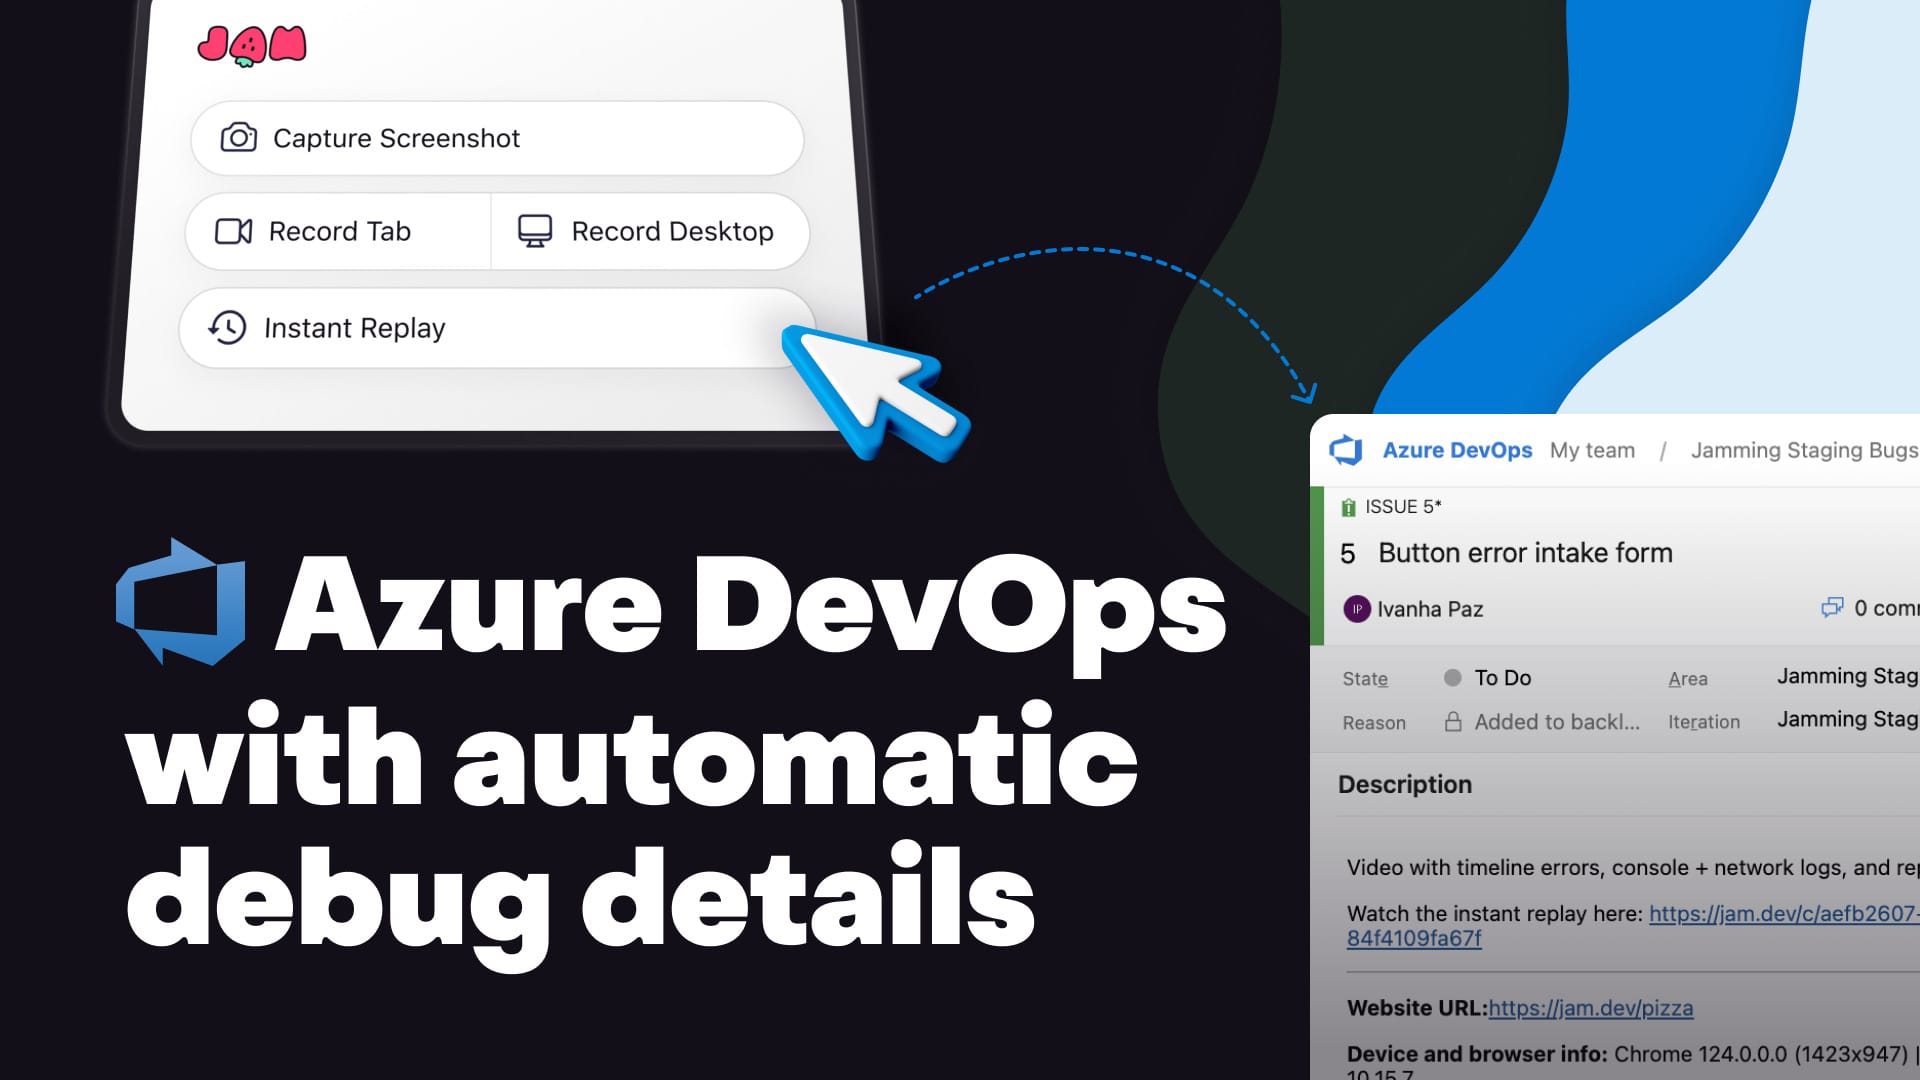Expand the Iteration field dropdown

(1846, 720)
